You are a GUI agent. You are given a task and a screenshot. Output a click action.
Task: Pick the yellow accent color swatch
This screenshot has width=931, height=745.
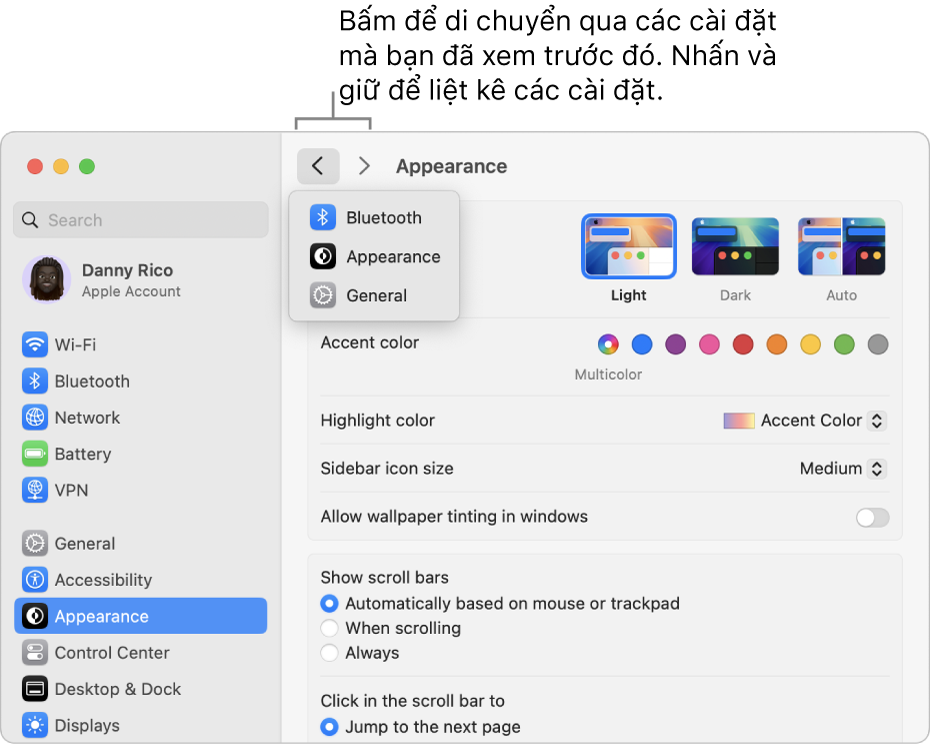810,344
